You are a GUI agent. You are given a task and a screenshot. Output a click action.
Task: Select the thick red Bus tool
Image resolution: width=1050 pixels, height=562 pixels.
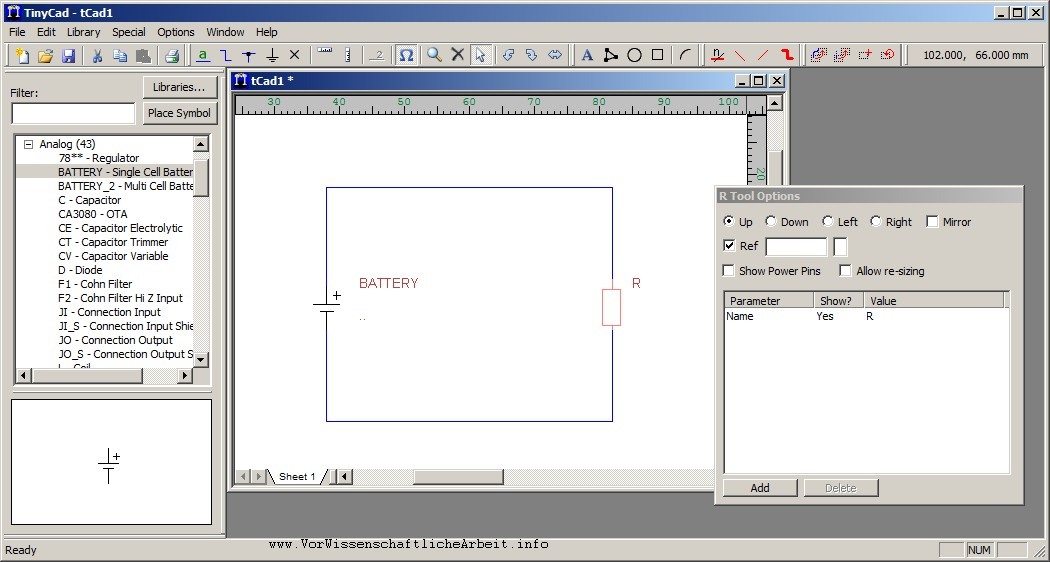pyautogui.click(x=787, y=56)
